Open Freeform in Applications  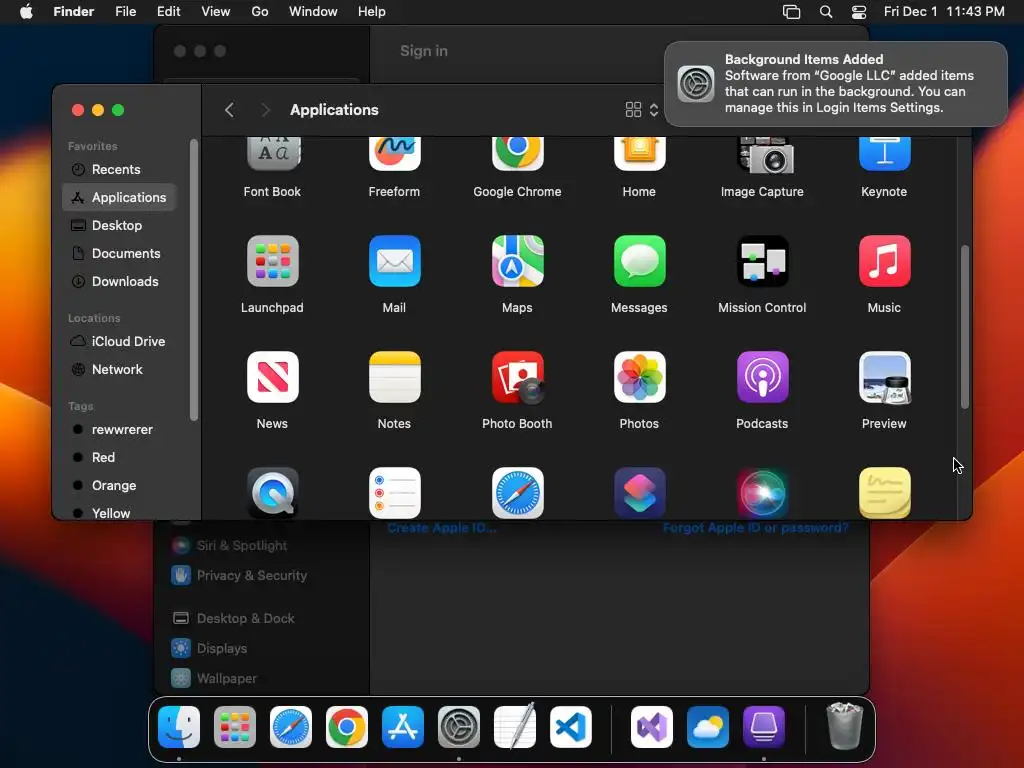394,154
